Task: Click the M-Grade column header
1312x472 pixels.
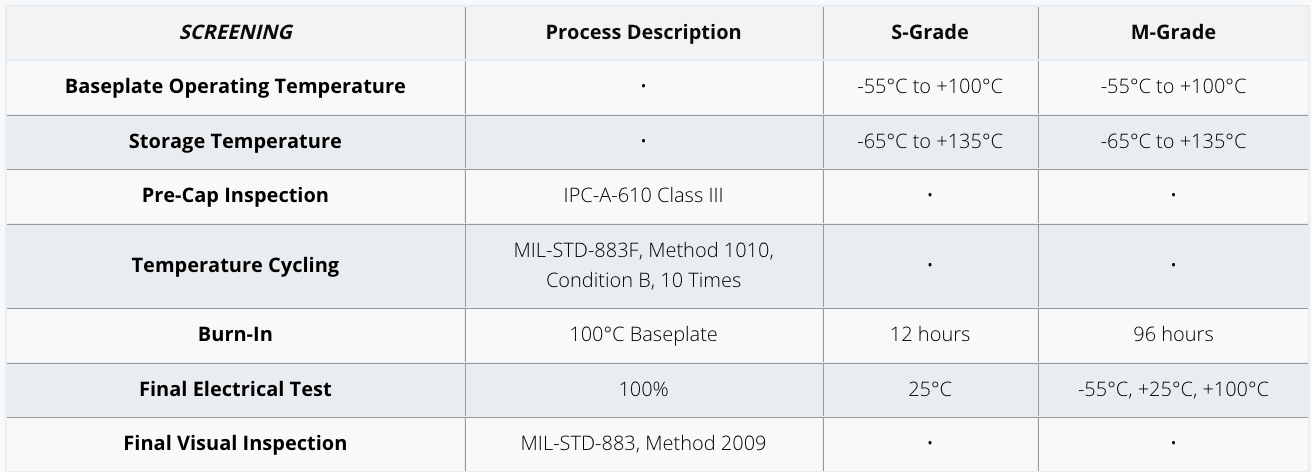Action: pos(1173,32)
